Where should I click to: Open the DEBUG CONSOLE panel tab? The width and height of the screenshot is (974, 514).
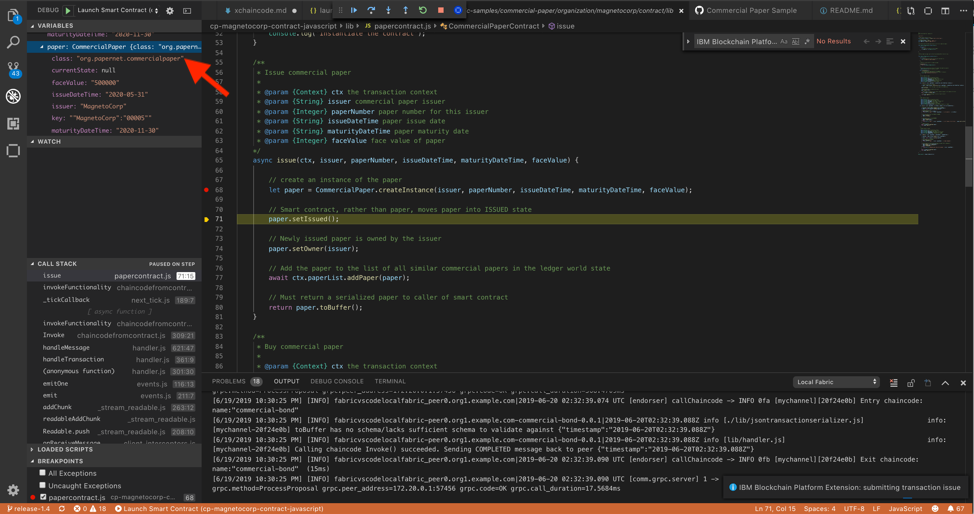tap(337, 381)
